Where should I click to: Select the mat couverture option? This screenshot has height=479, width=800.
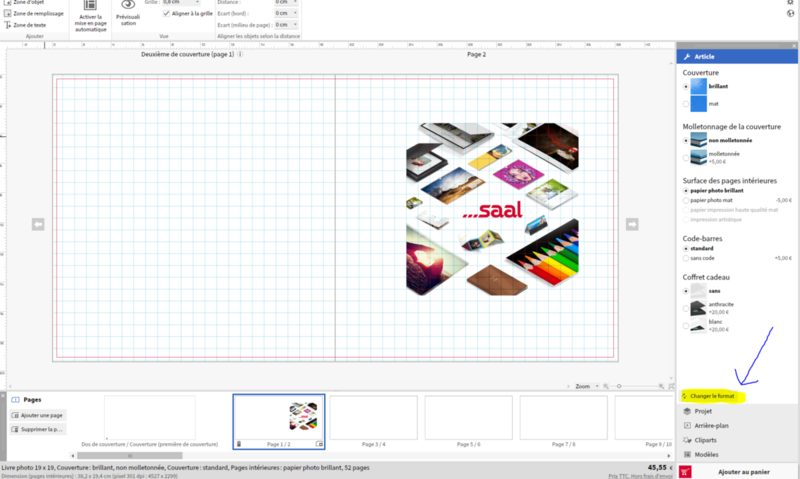[x=686, y=104]
